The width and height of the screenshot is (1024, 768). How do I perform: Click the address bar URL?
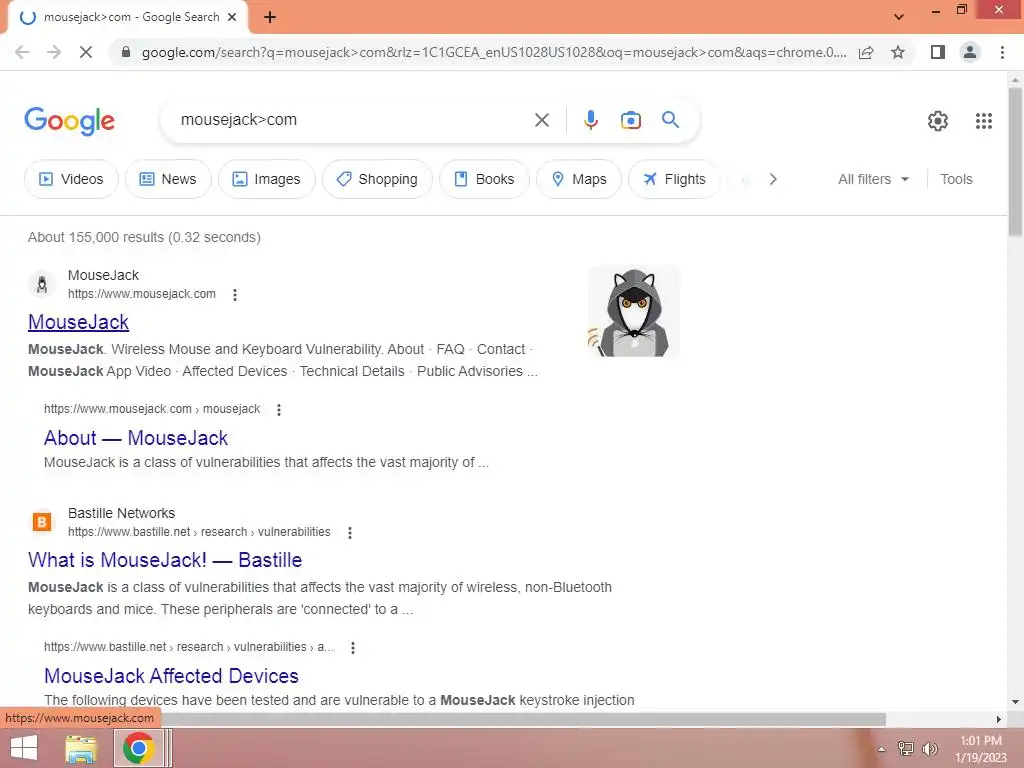(494, 52)
